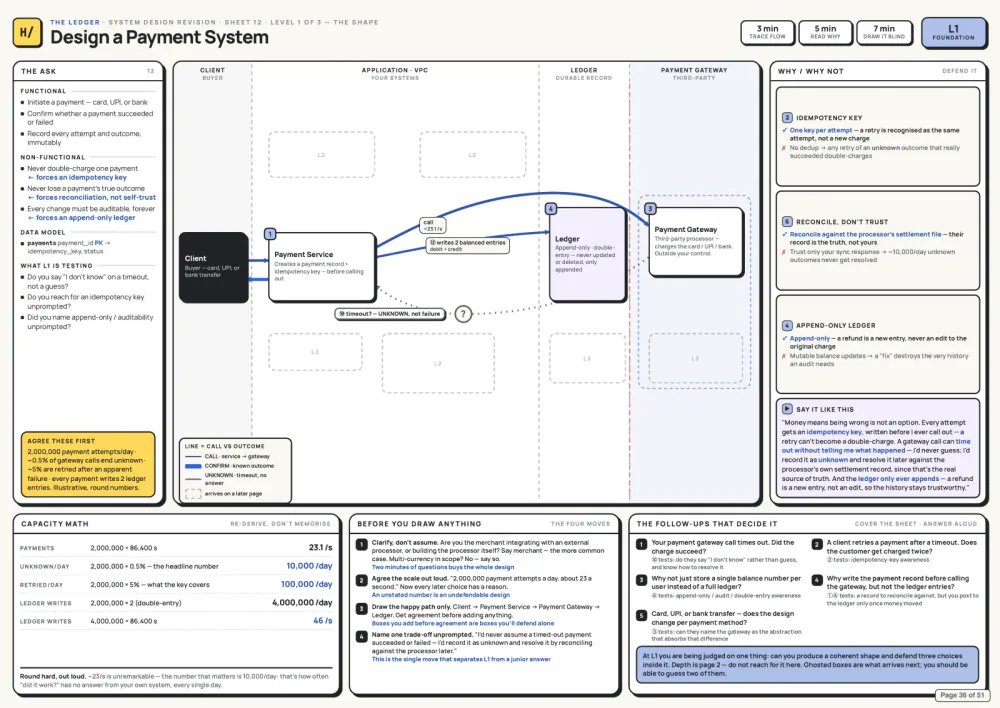
Task: Click 'An unstated number is an undefendable design'
Action: pyautogui.click(x=441, y=594)
